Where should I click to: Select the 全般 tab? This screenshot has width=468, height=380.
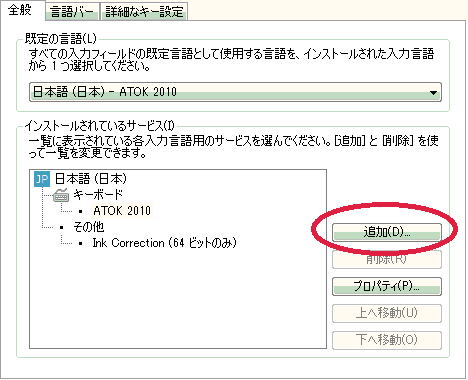coord(20,10)
